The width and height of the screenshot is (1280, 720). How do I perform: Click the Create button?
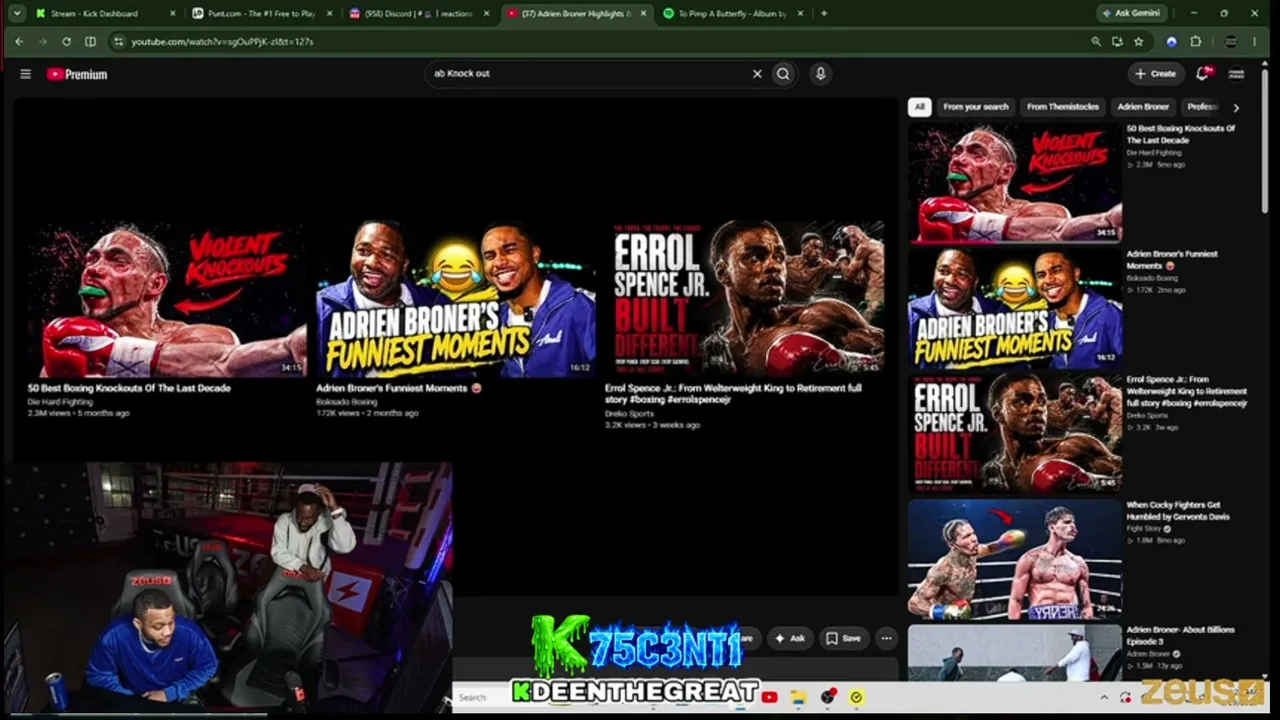click(1156, 73)
